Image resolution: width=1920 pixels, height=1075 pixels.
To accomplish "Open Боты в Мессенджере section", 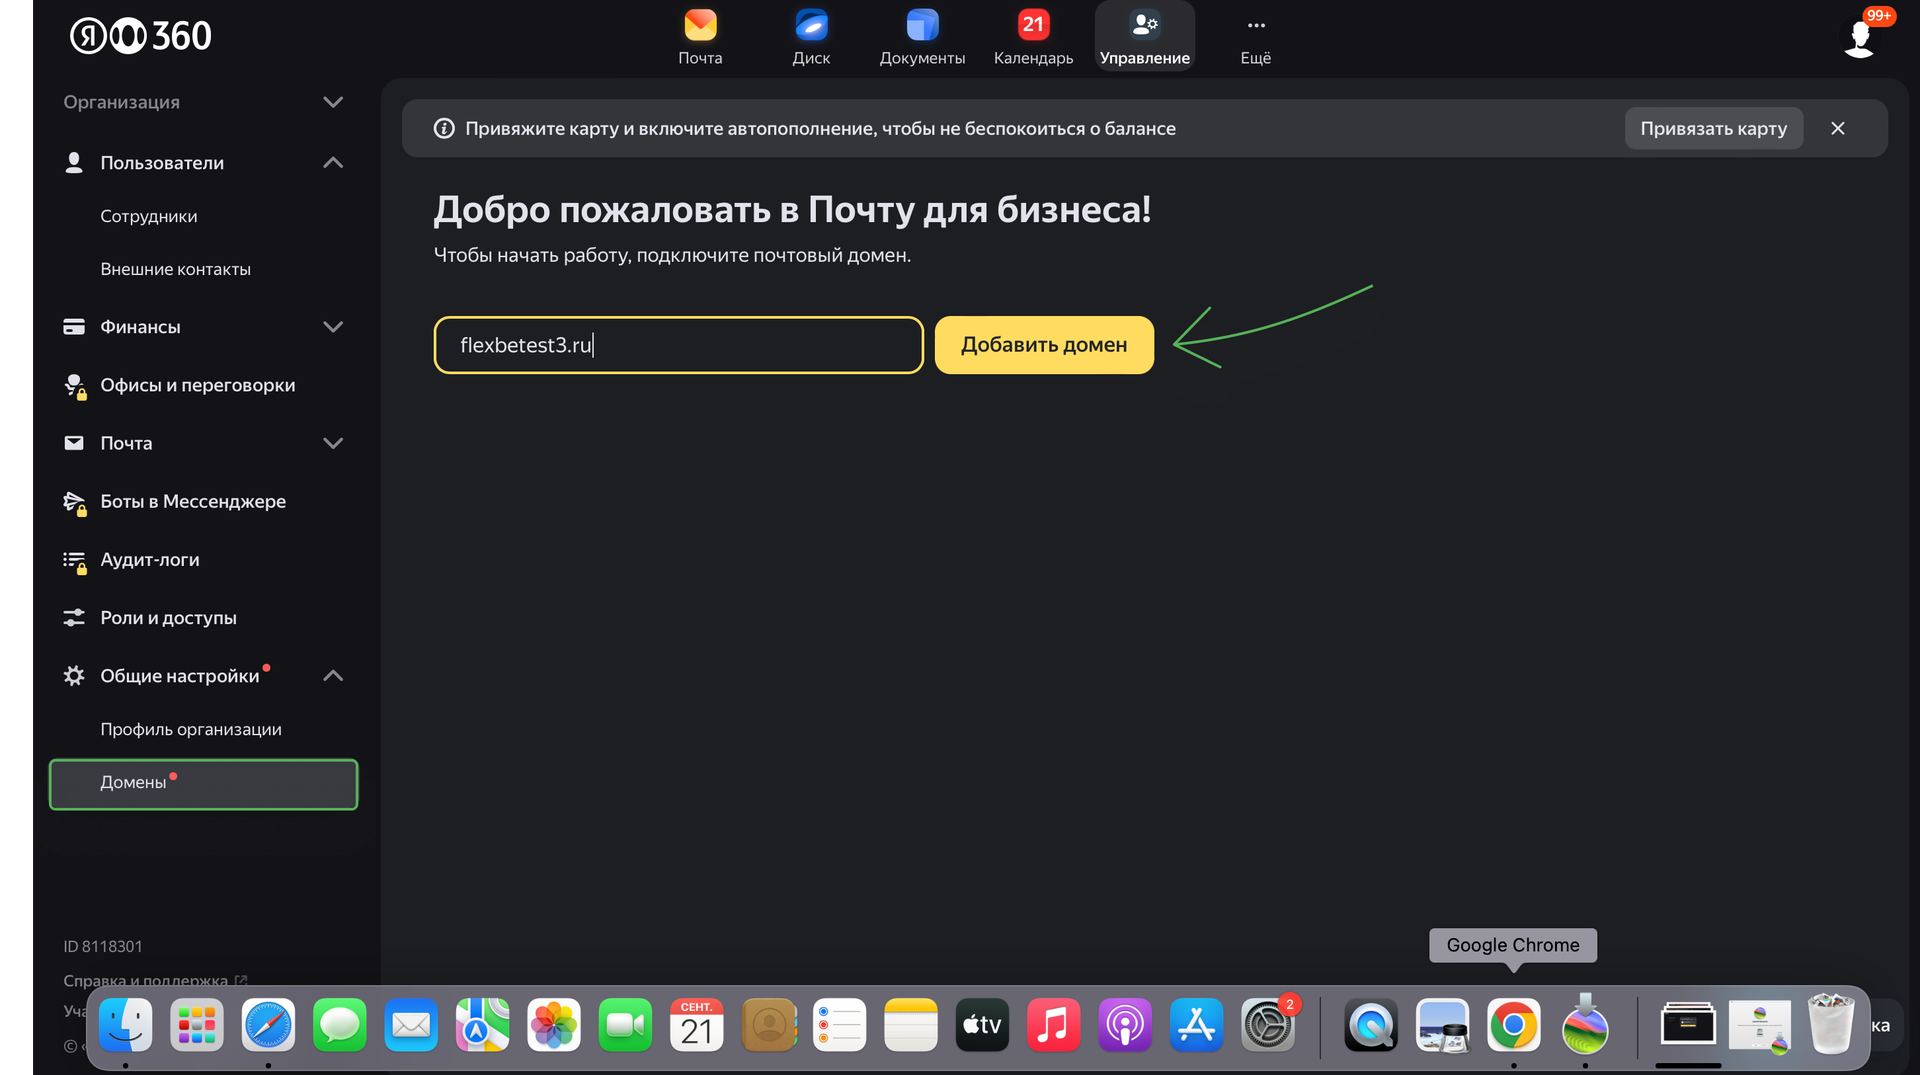I will click(74, 502).
